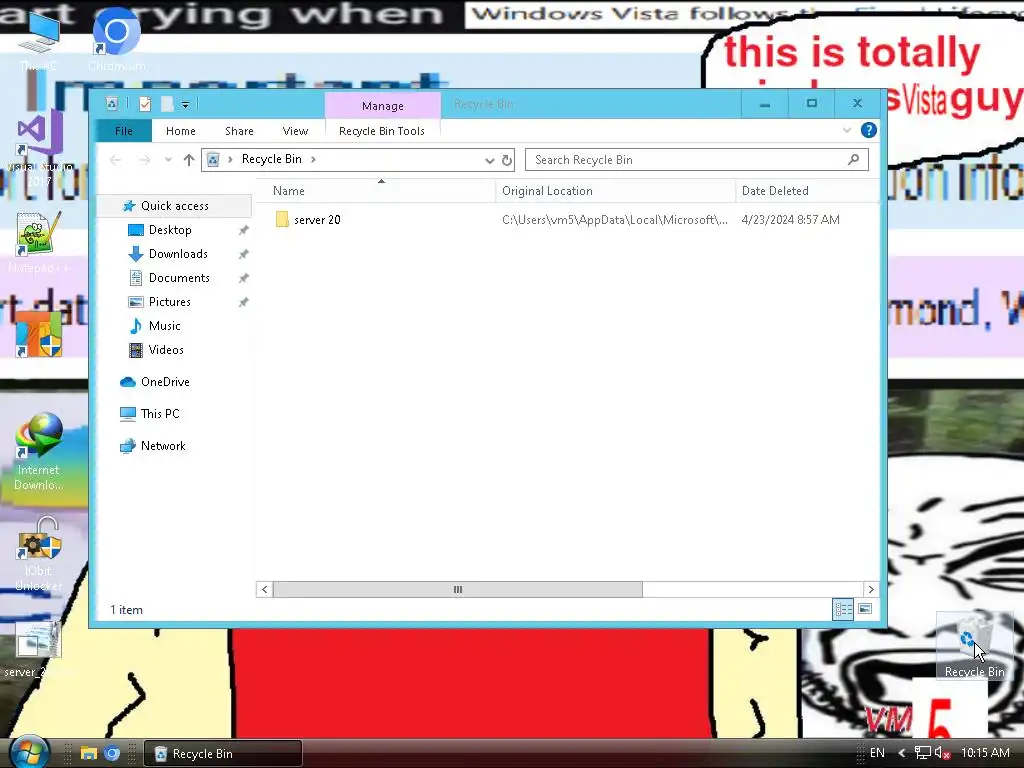Open Documents in the navigation pane

(179, 278)
